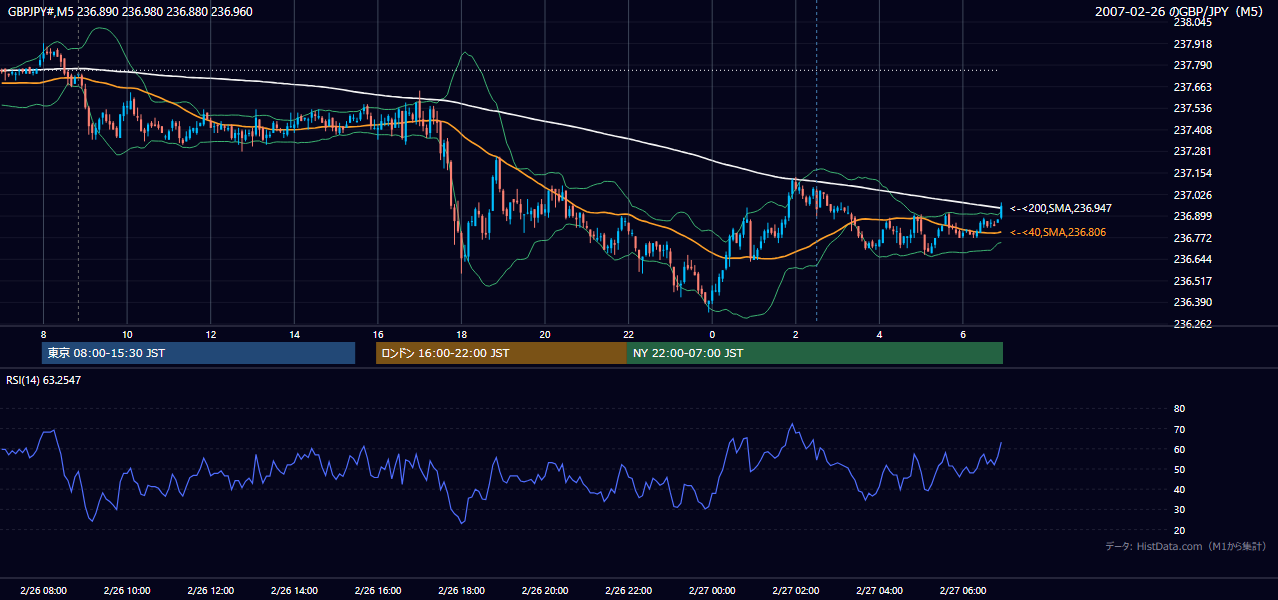Click hour label 14 under price chart
Viewport: 1278px width, 600px height.
(x=294, y=334)
